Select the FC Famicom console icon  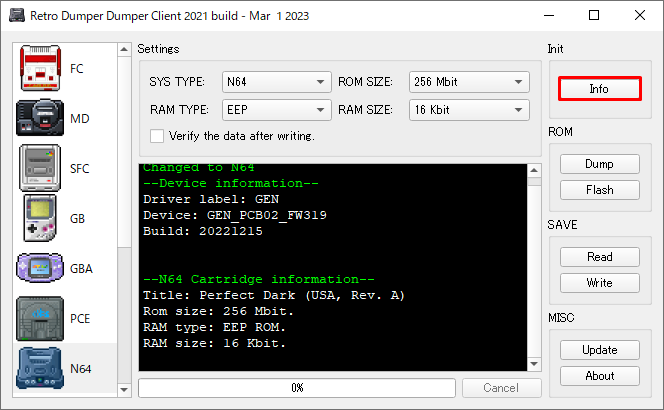coord(40,68)
